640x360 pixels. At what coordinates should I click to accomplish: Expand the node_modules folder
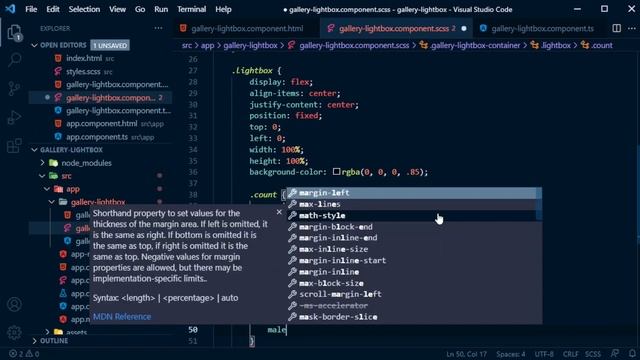[x=42, y=163]
